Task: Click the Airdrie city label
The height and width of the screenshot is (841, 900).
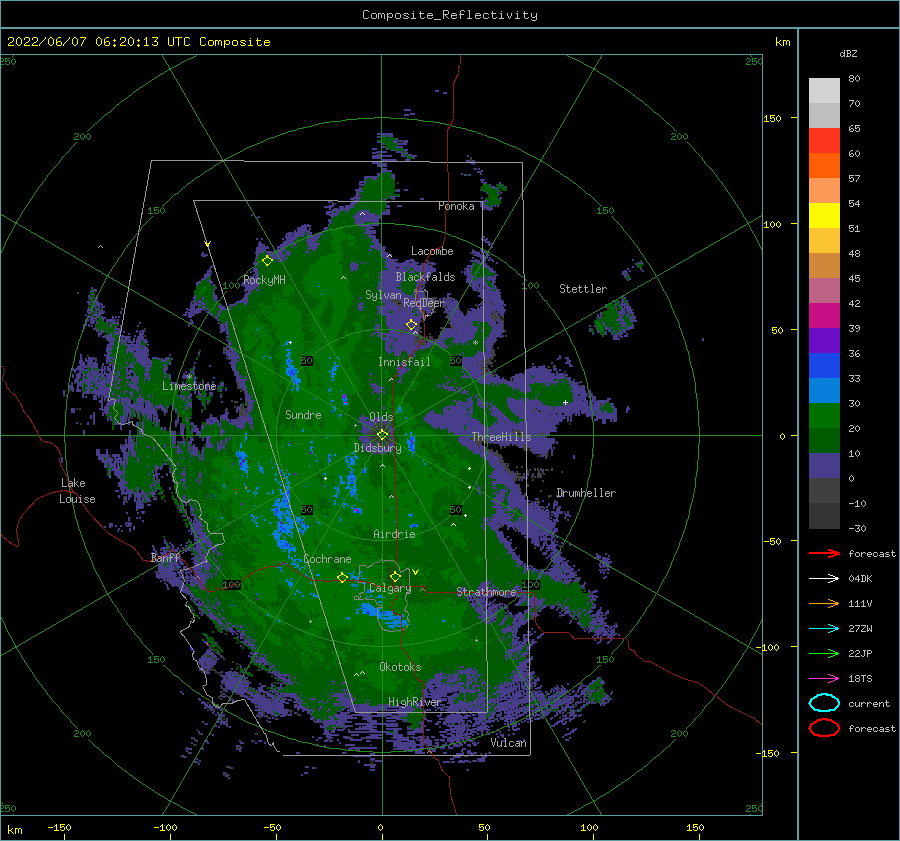Action: [x=394, y=534]
